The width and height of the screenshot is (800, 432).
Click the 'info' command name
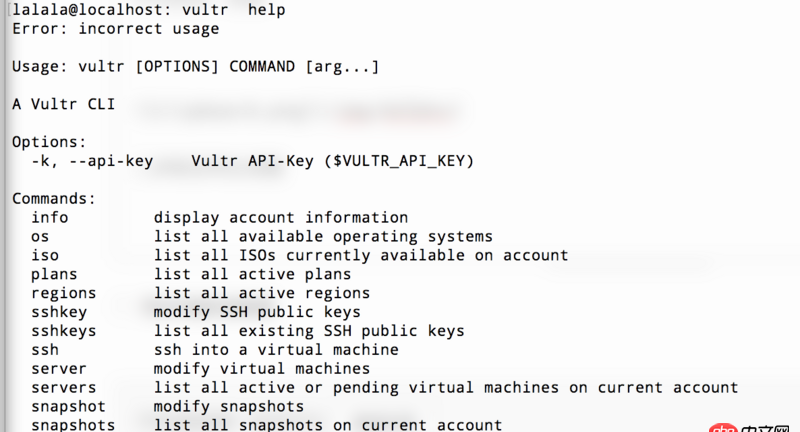click(50, 218)
